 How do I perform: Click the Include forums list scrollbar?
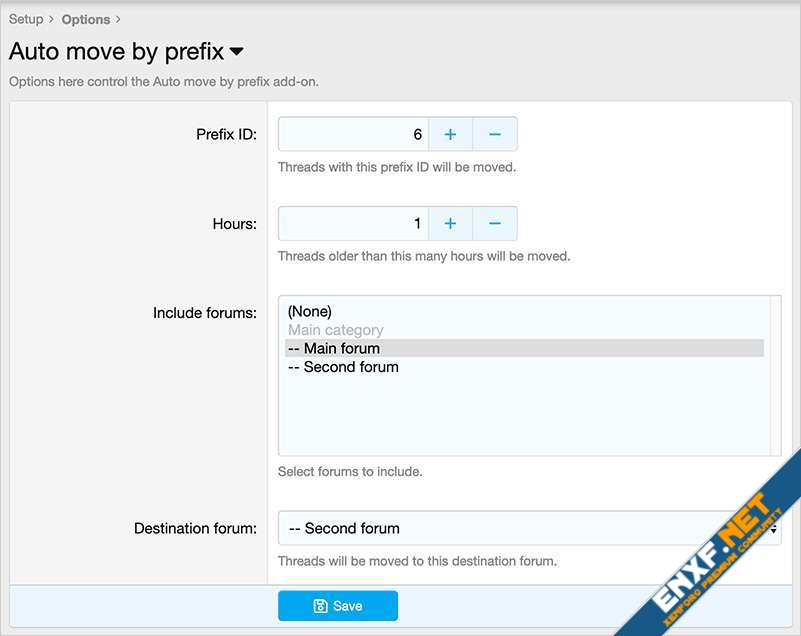click(775, 375)
